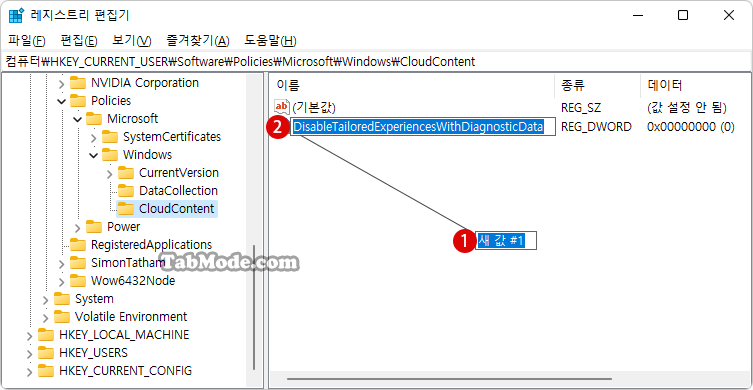Open the 보기(V) menu
Viewport: 753px width, 390px height.
point(132,41)
